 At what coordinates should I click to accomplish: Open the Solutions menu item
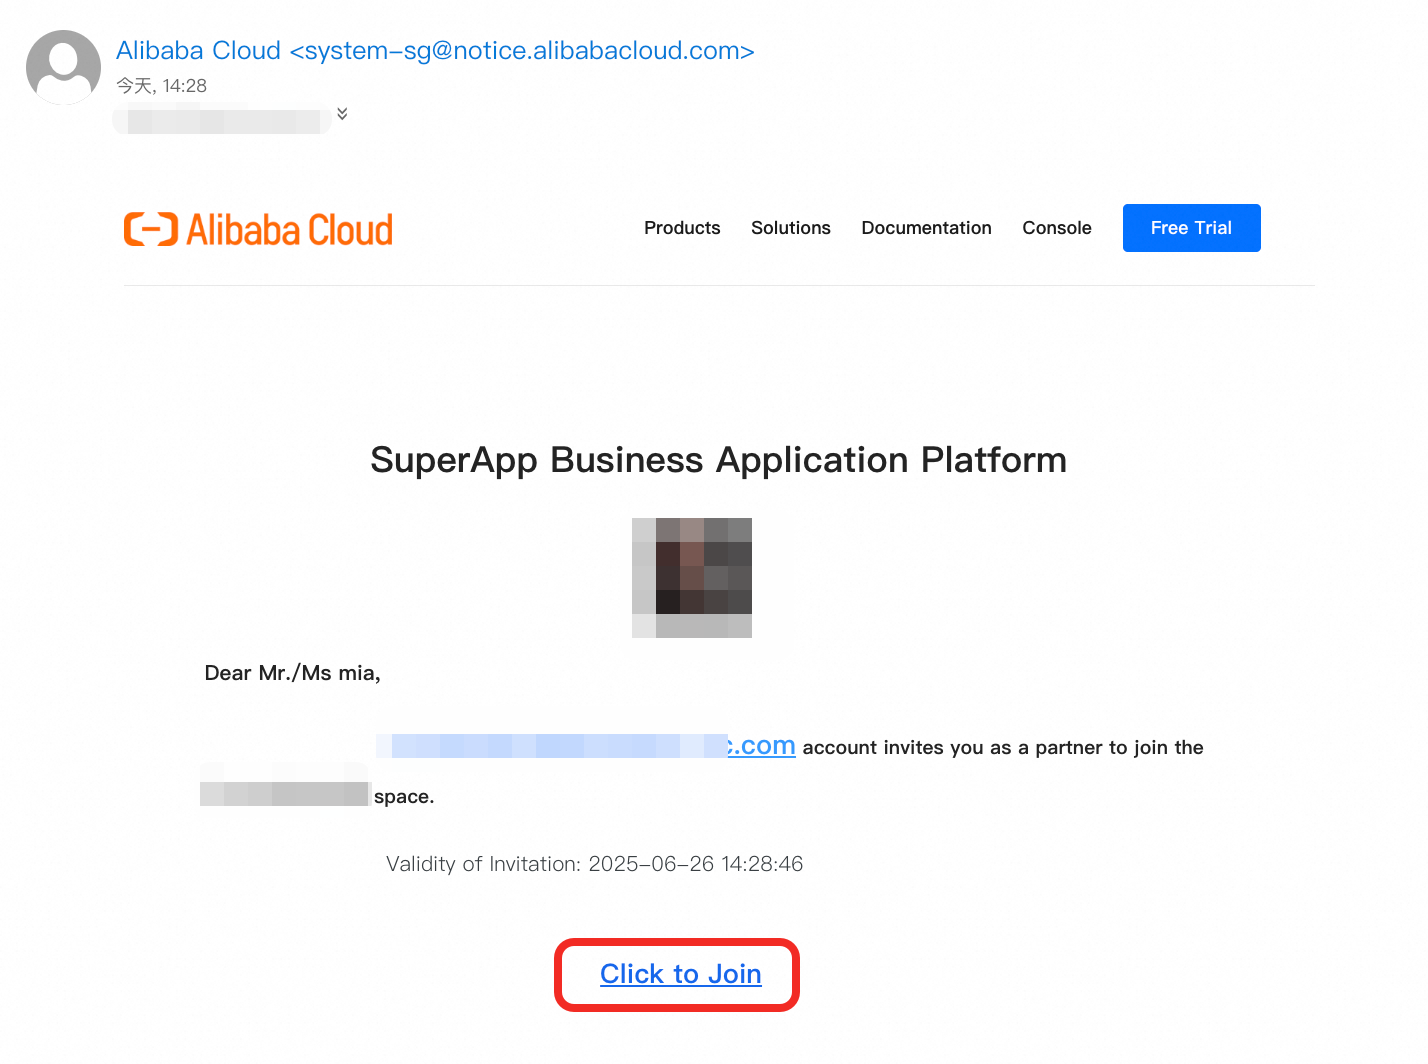click(790, 228)
